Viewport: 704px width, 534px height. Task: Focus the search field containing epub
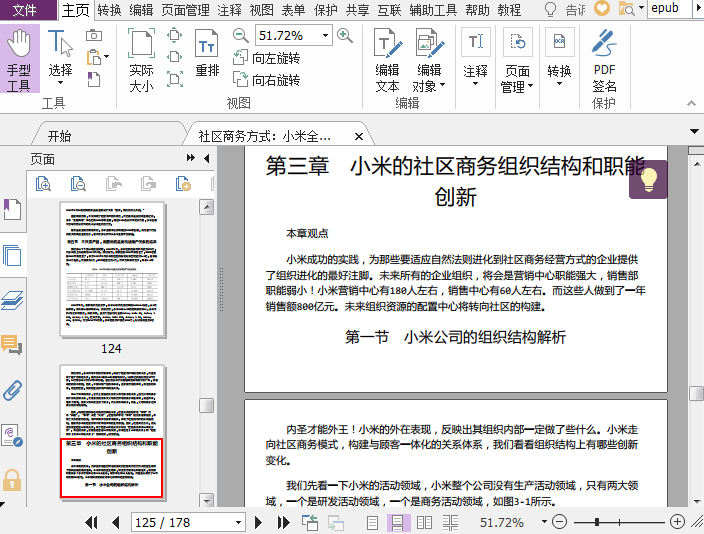pyautogui.click(x=670, y=9)
